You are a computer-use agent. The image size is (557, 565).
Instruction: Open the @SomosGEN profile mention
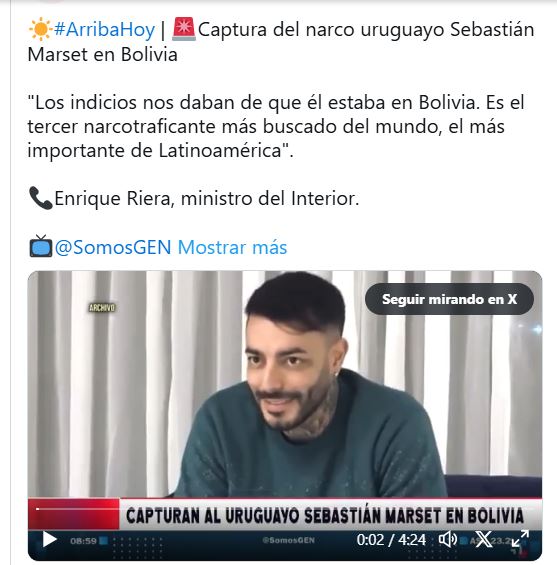[113, 247]
